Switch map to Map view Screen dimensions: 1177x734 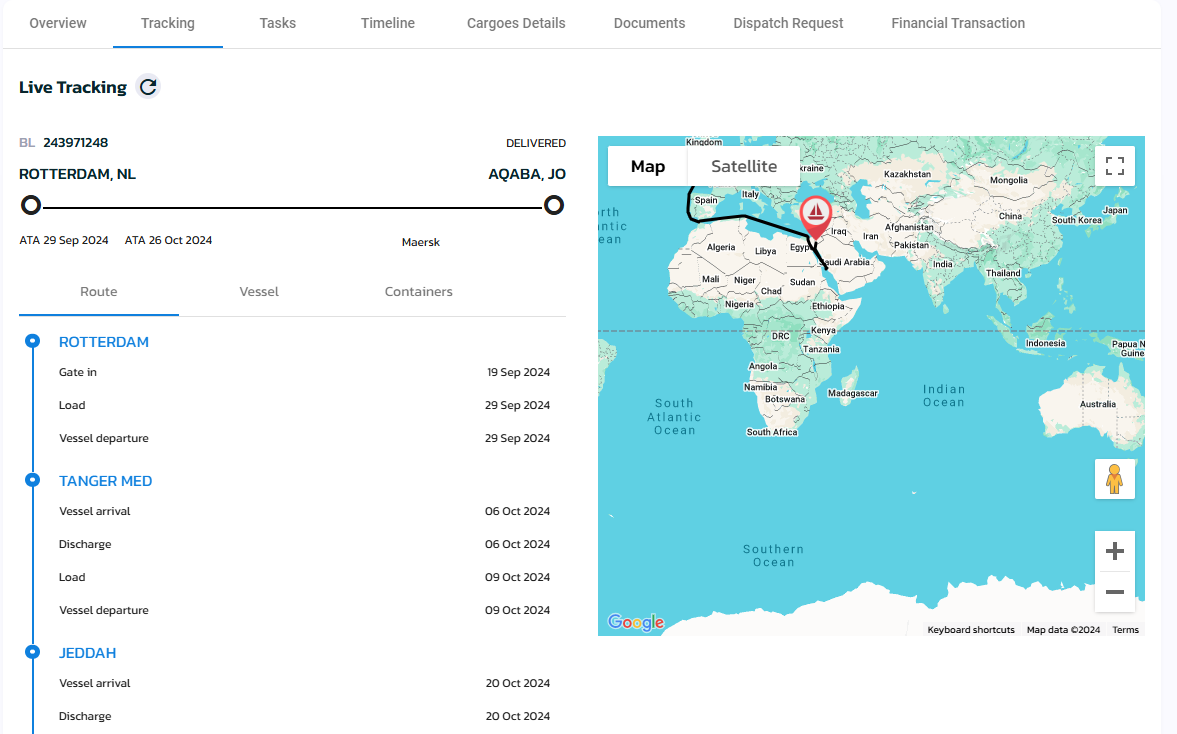coord(647,166)
